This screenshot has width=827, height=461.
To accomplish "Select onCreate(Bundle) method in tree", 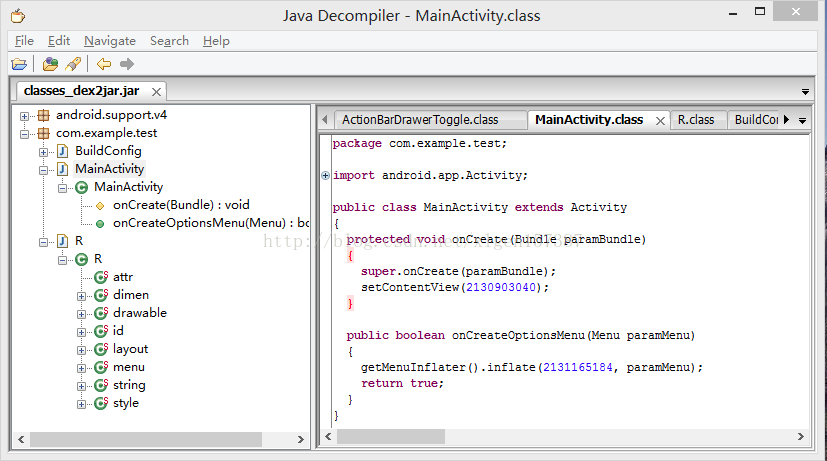I will point(180,205).
